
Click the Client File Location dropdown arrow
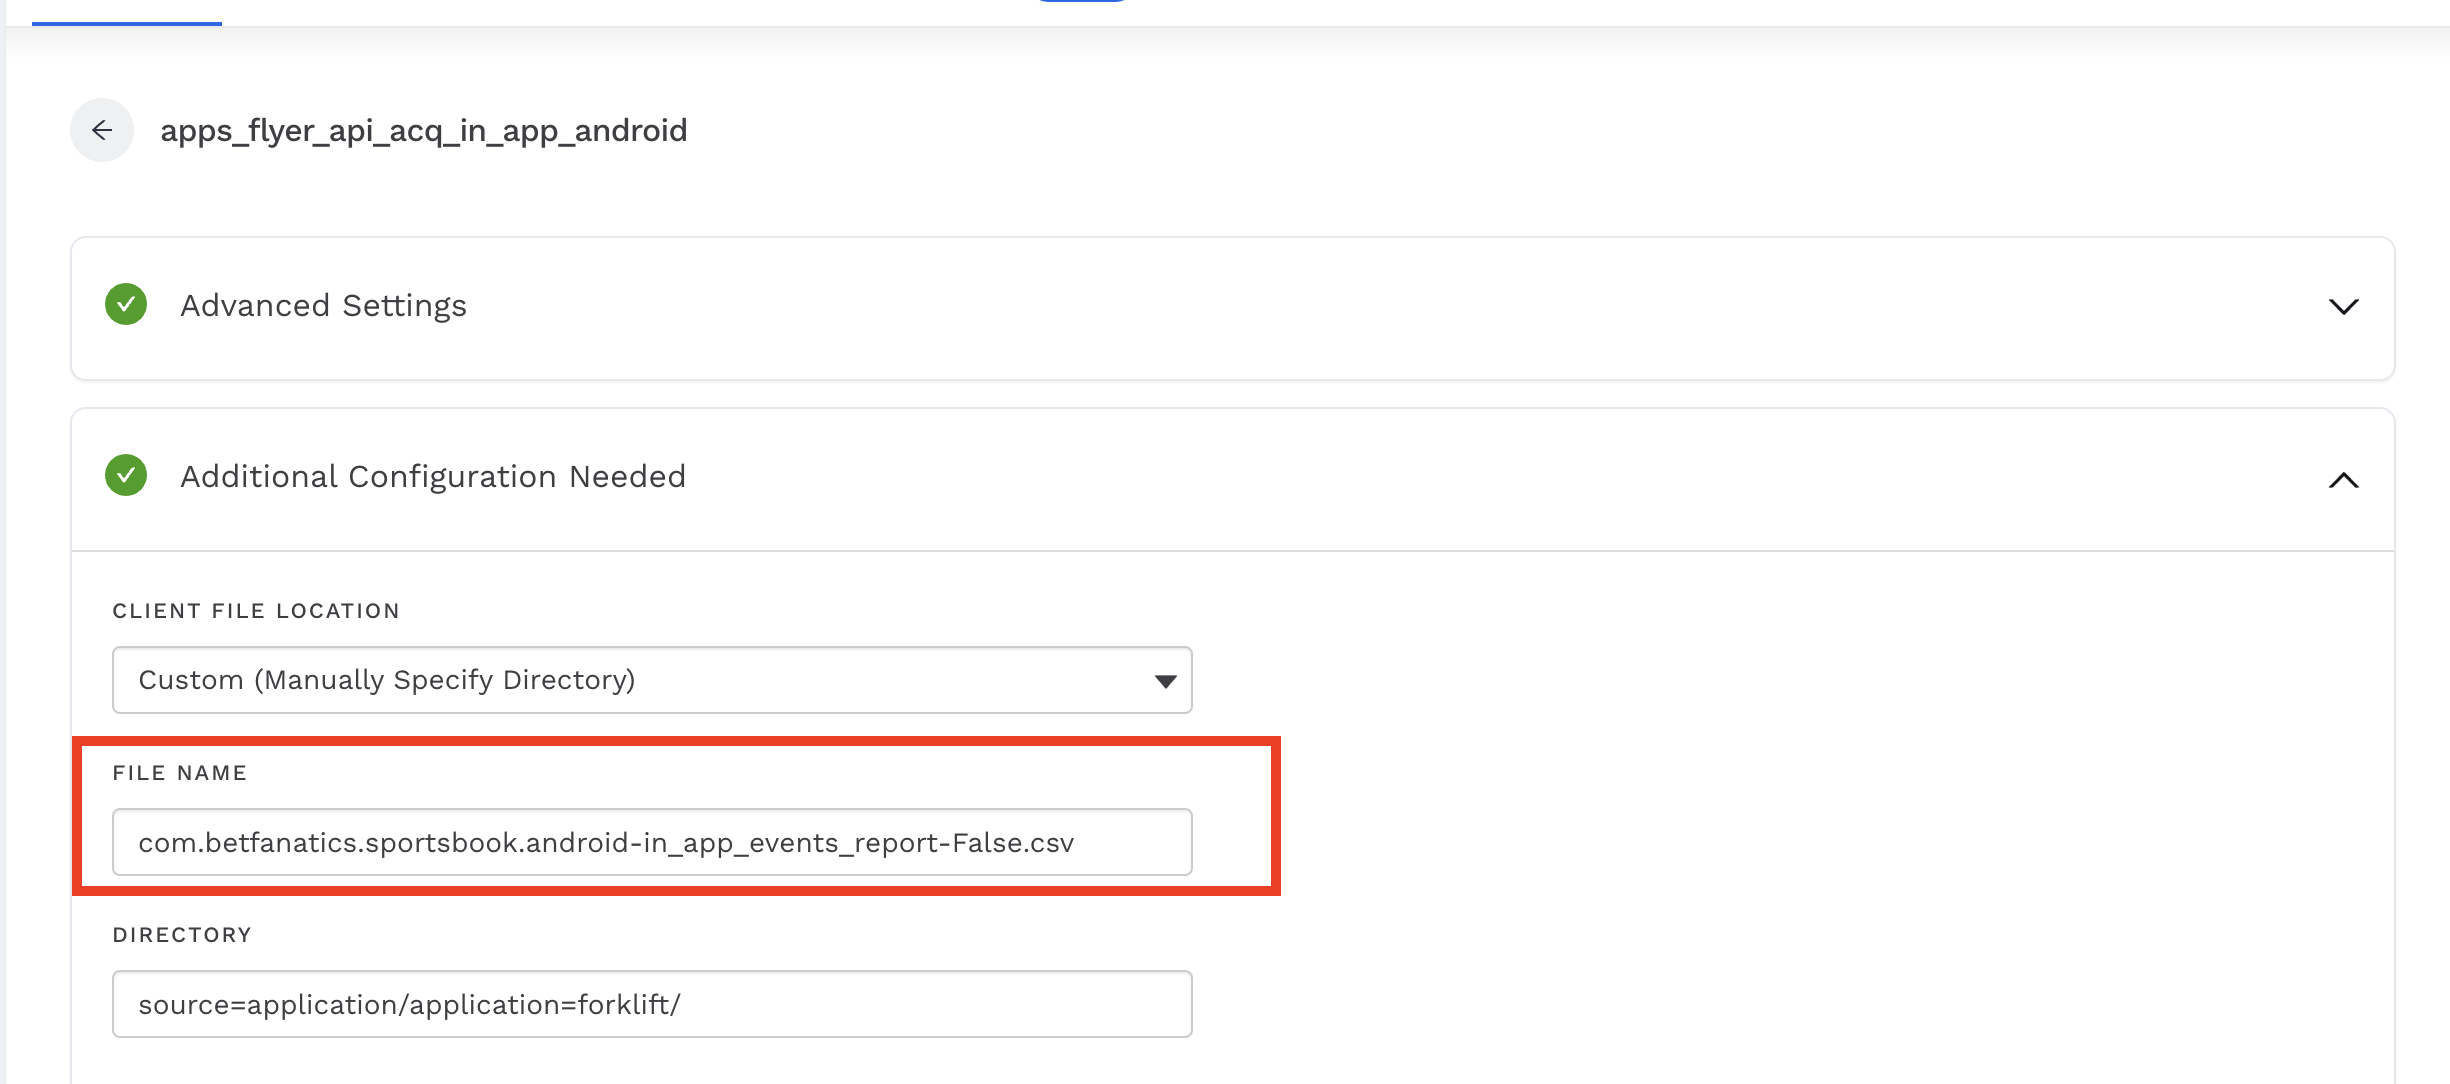coord(1165,681)
